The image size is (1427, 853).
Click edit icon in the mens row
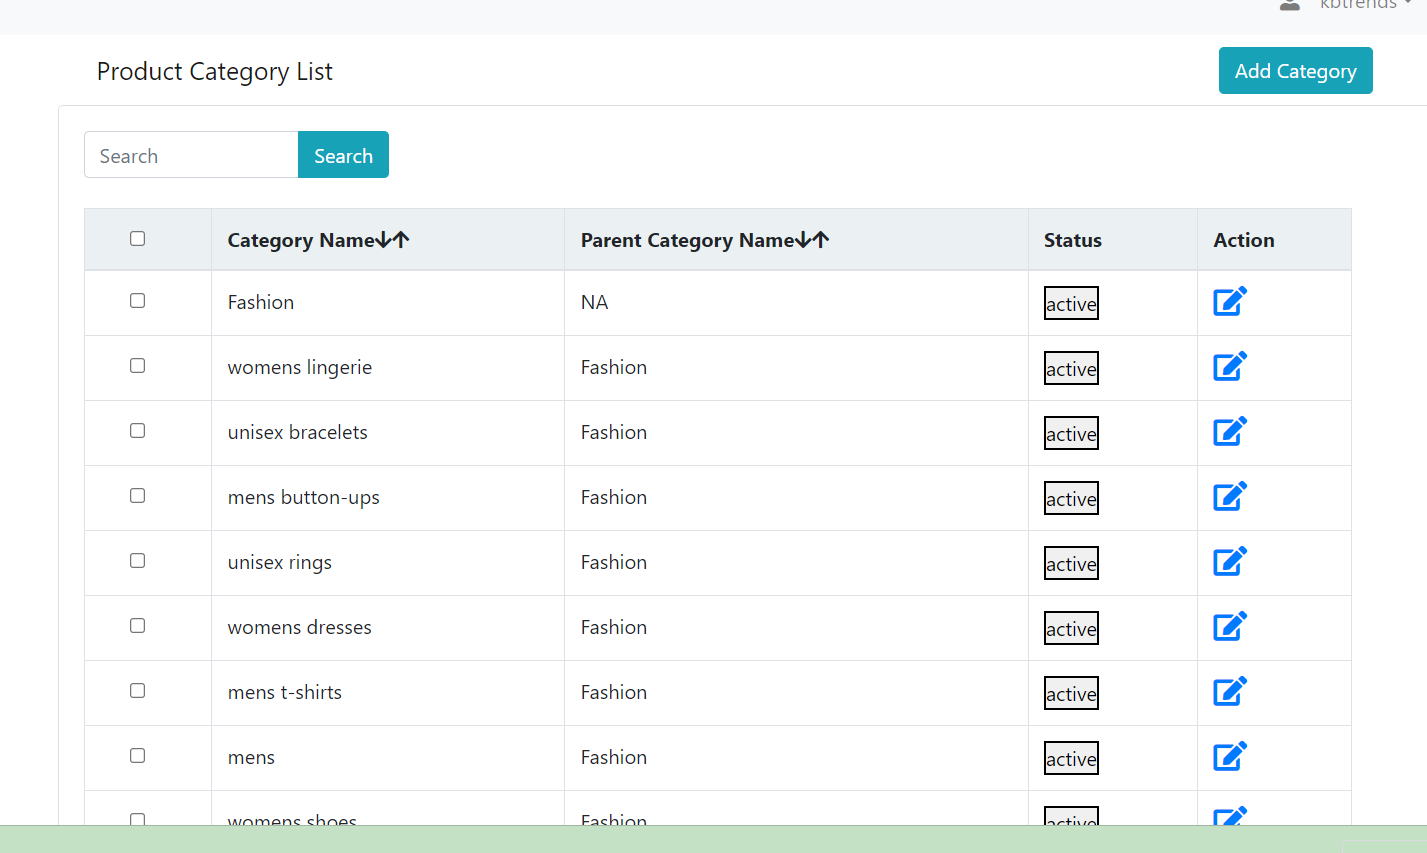point(1230,756)
